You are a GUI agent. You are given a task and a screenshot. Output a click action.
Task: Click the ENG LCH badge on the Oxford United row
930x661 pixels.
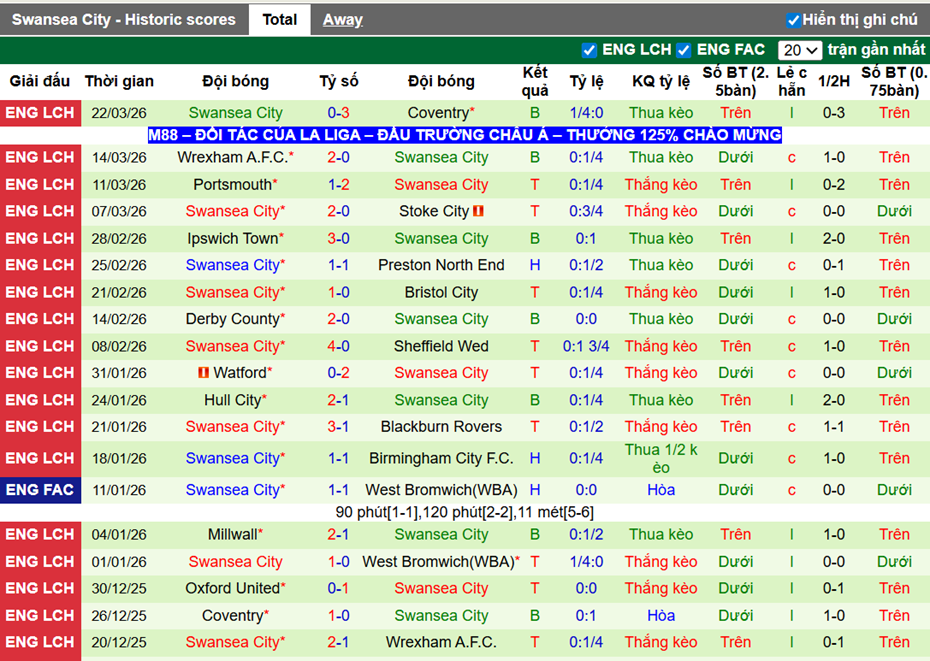click(41, 588)
